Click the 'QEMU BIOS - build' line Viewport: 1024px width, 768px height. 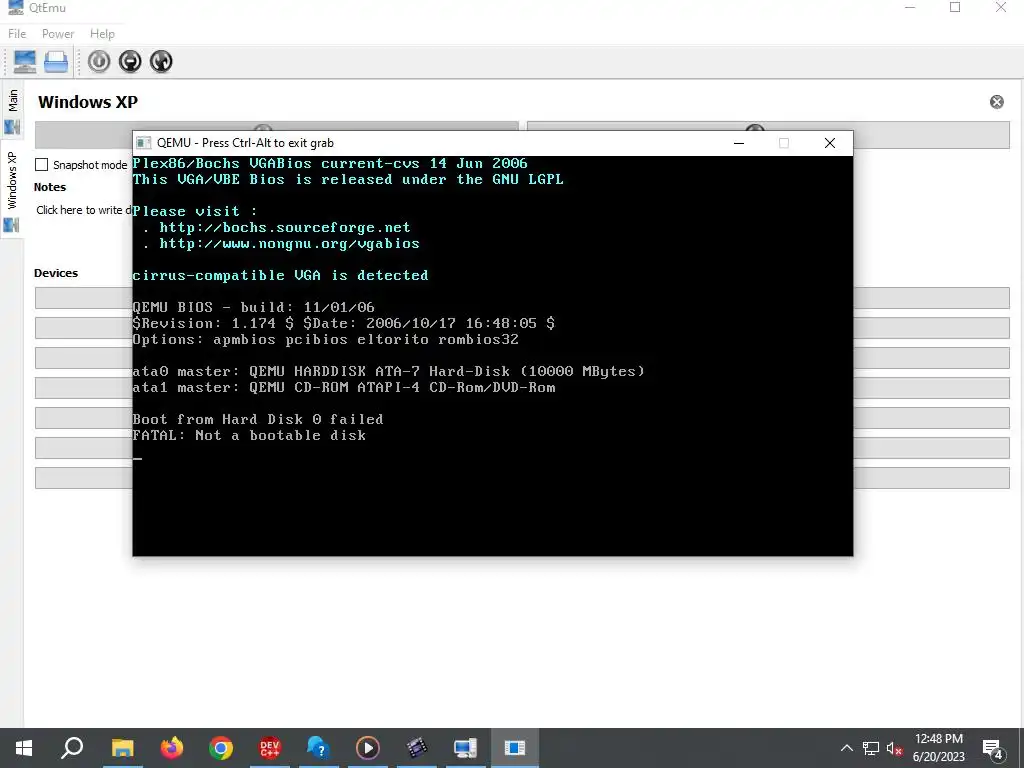(253, 307)
